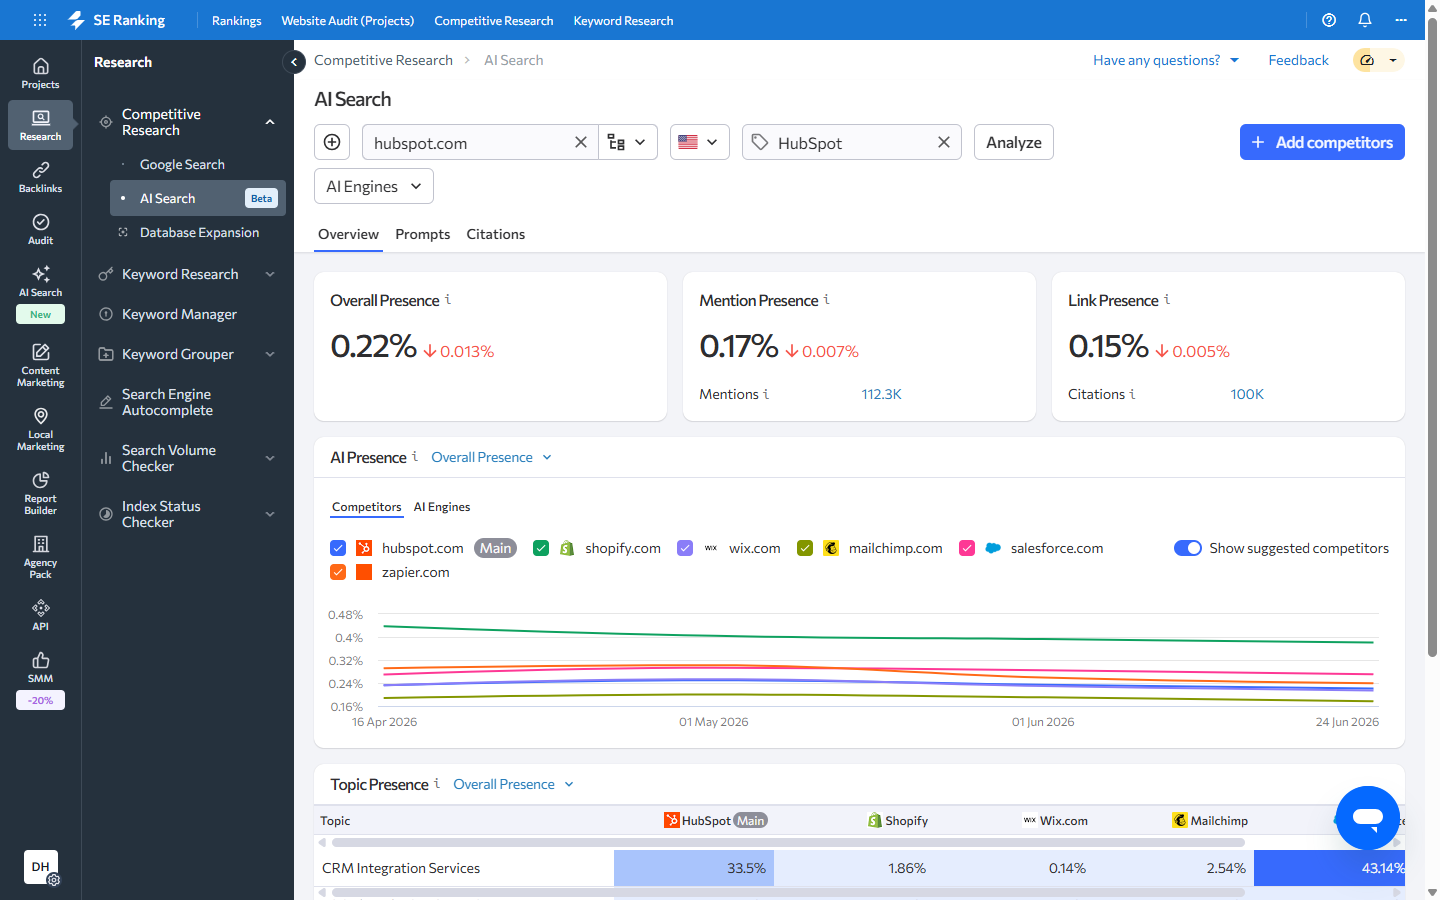The image size is (1440, 900).
Task: Select the Overview tab
Action: (348, 234)
